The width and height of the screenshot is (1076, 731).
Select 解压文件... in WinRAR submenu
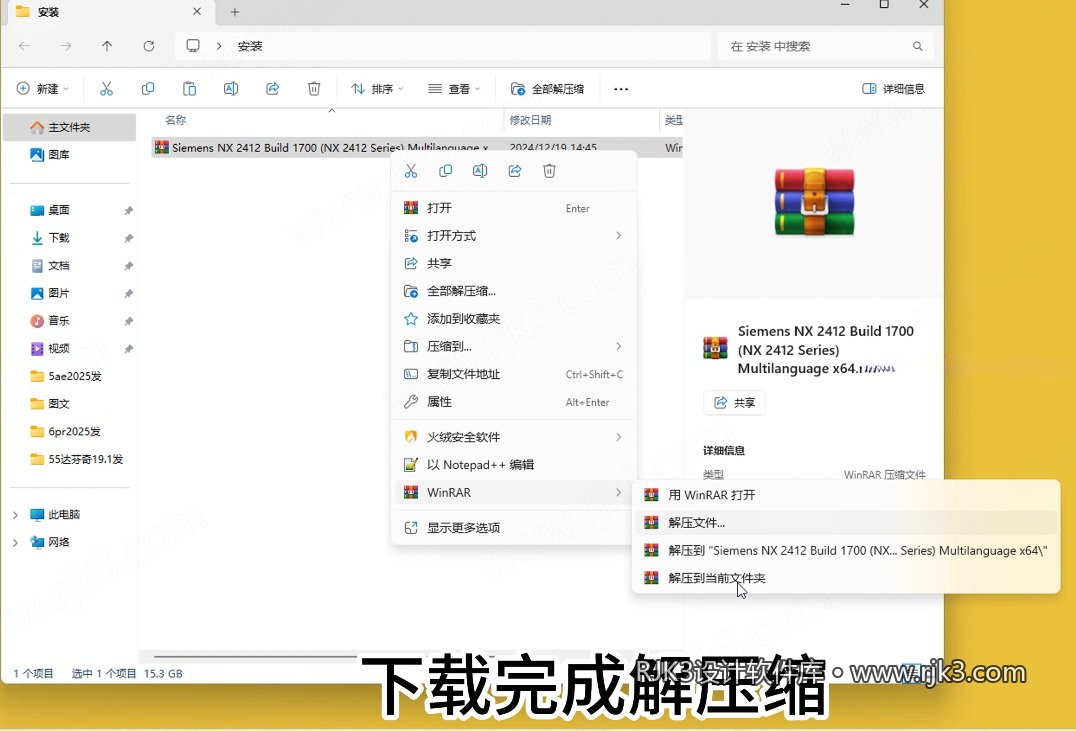846,522
